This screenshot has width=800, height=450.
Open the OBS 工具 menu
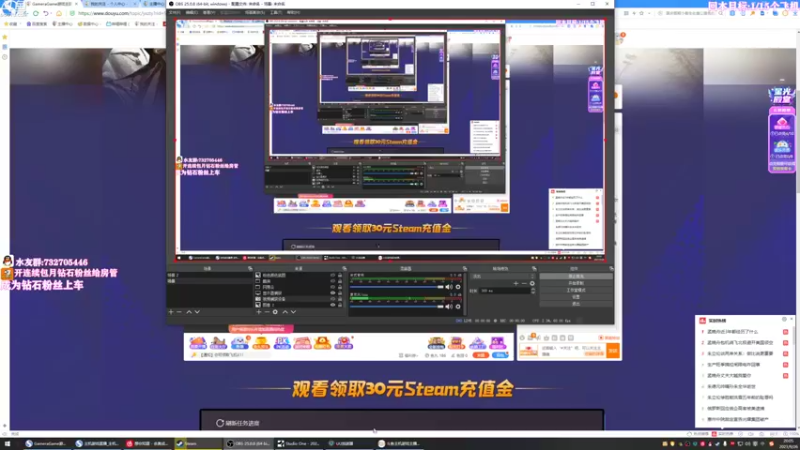coord(276,12)
